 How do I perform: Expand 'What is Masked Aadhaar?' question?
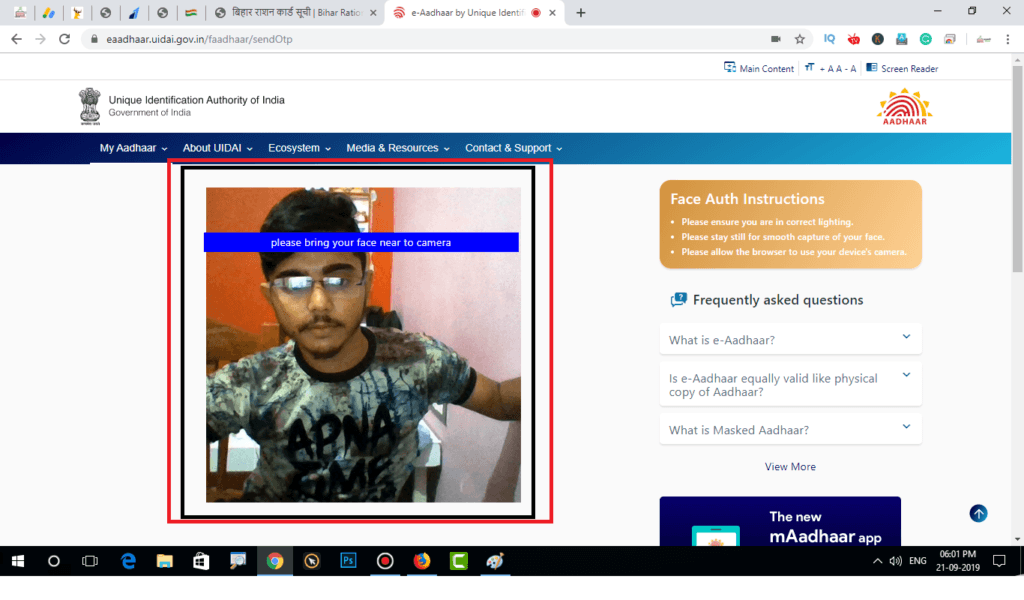[790, 430]
